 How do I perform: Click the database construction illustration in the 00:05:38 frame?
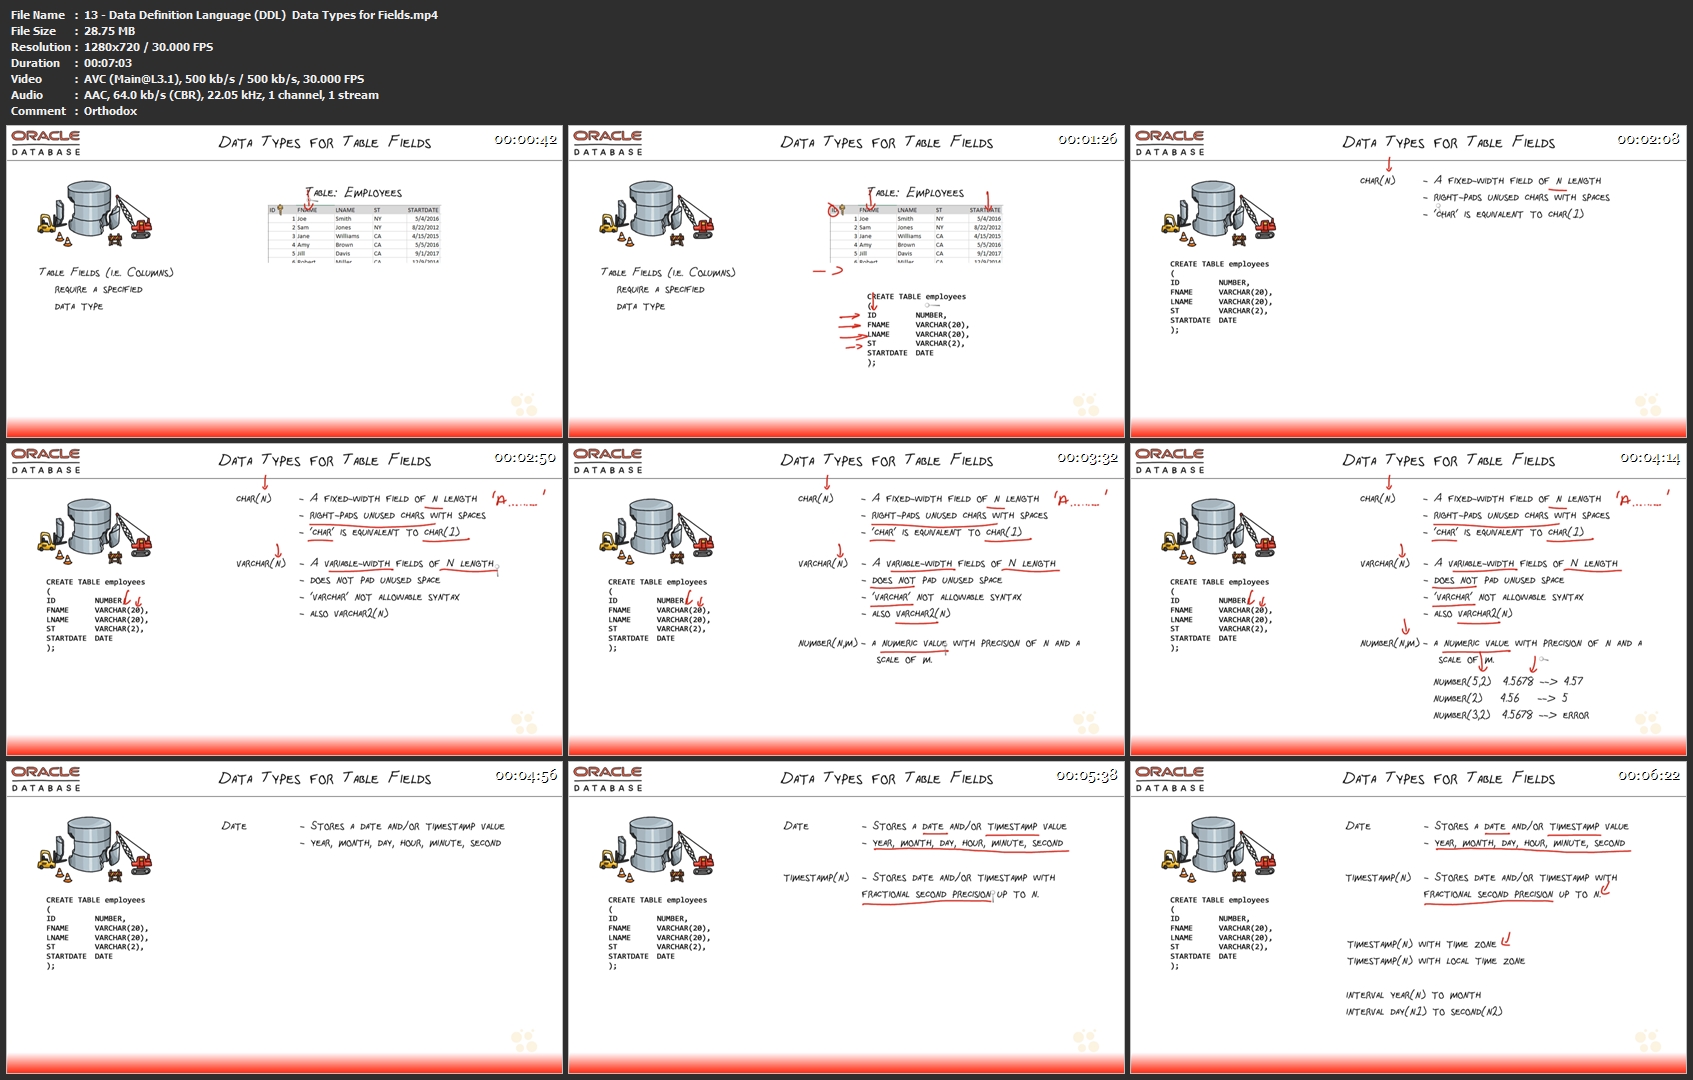click(657, 849)
